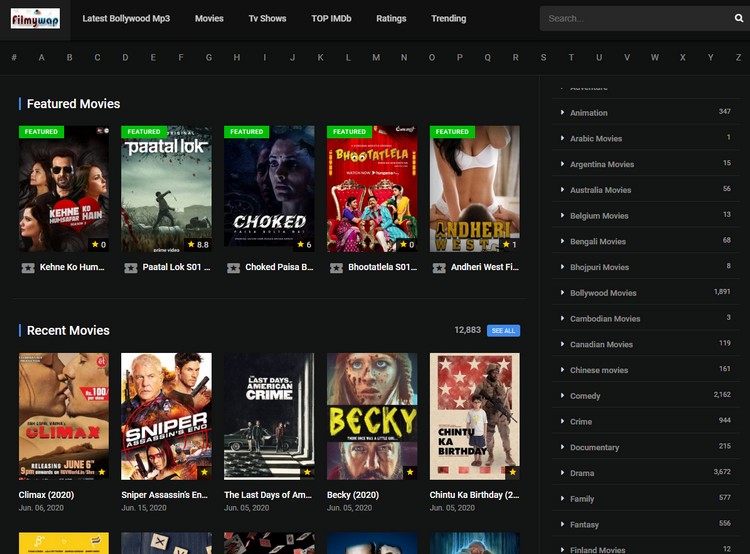Filter titles by letter A
The width and height of the screenshot is (750, 554).
click(x=42, y=57)
